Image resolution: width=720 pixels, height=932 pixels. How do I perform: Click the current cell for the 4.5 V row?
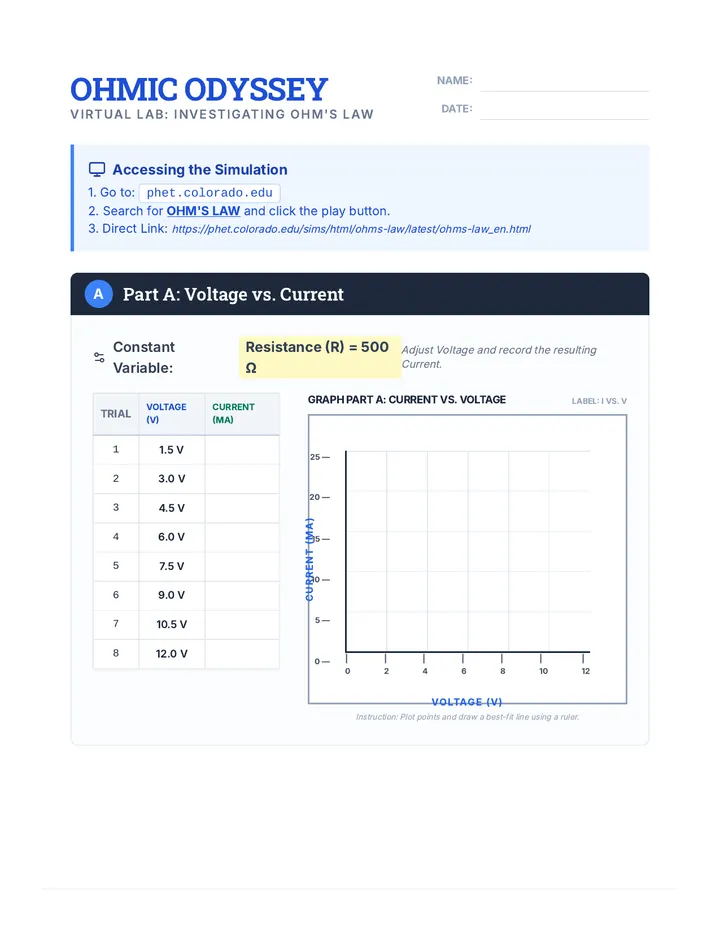pyautogui.click(x=242, y=508)
